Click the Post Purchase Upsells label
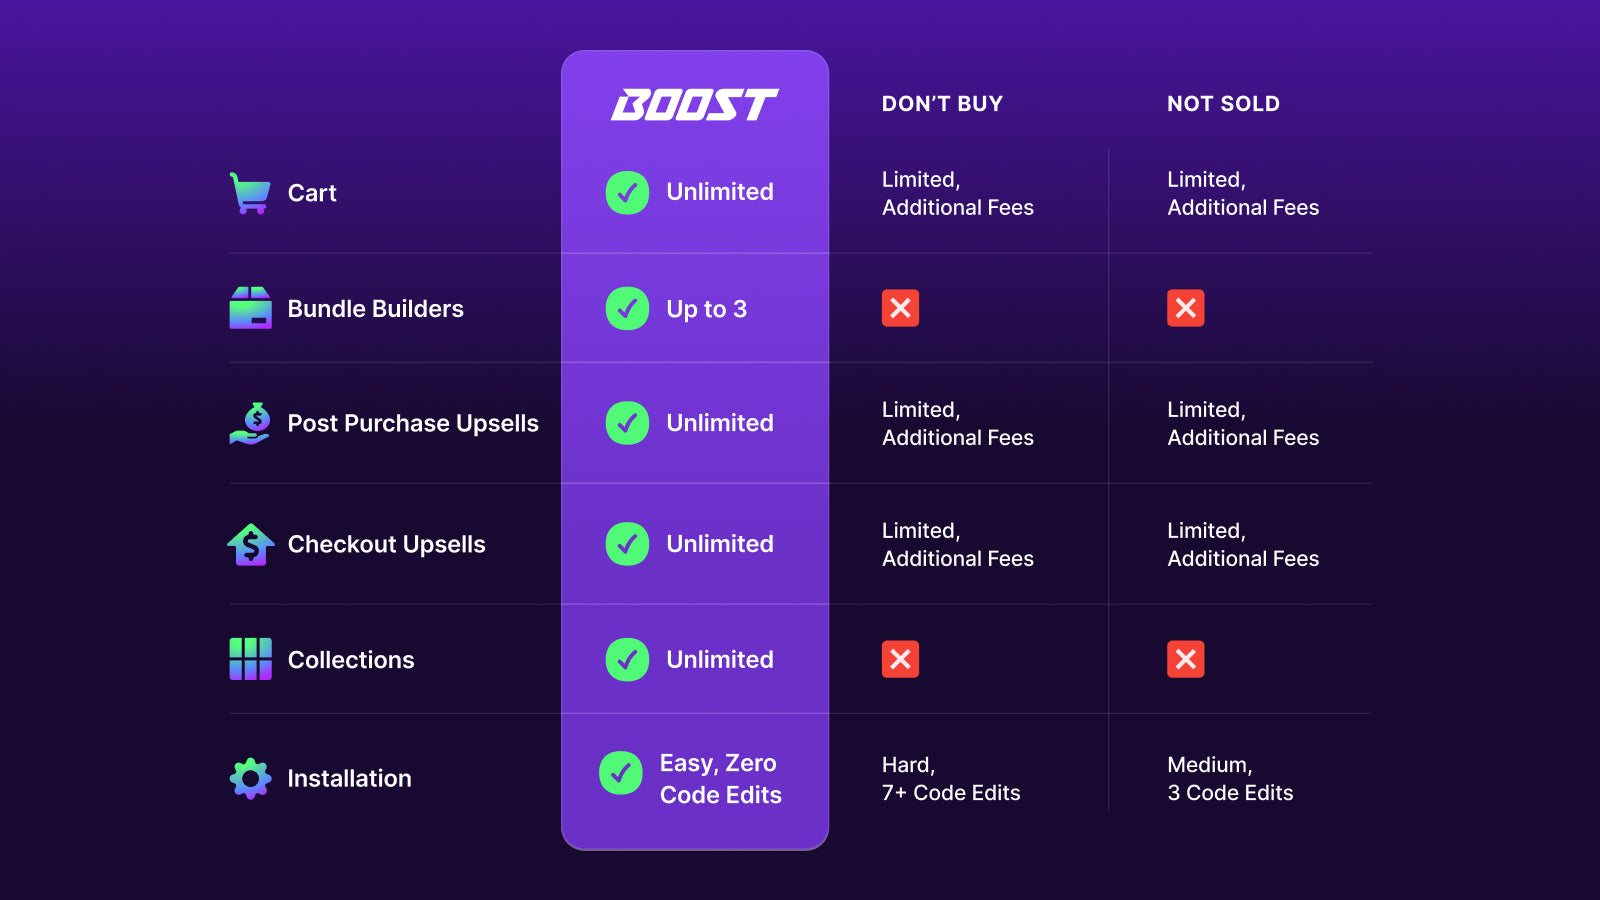The image size is (1600, 900). (x=413, y=423)
